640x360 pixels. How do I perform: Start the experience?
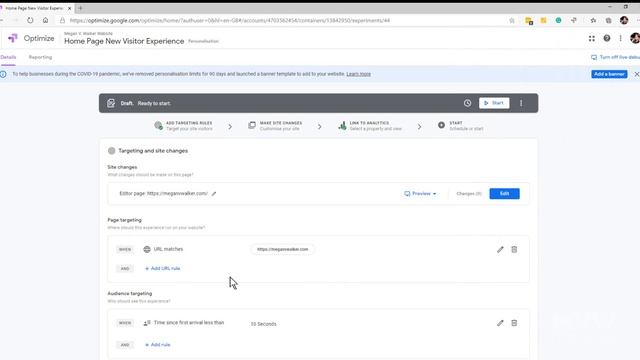pos(494,103)
